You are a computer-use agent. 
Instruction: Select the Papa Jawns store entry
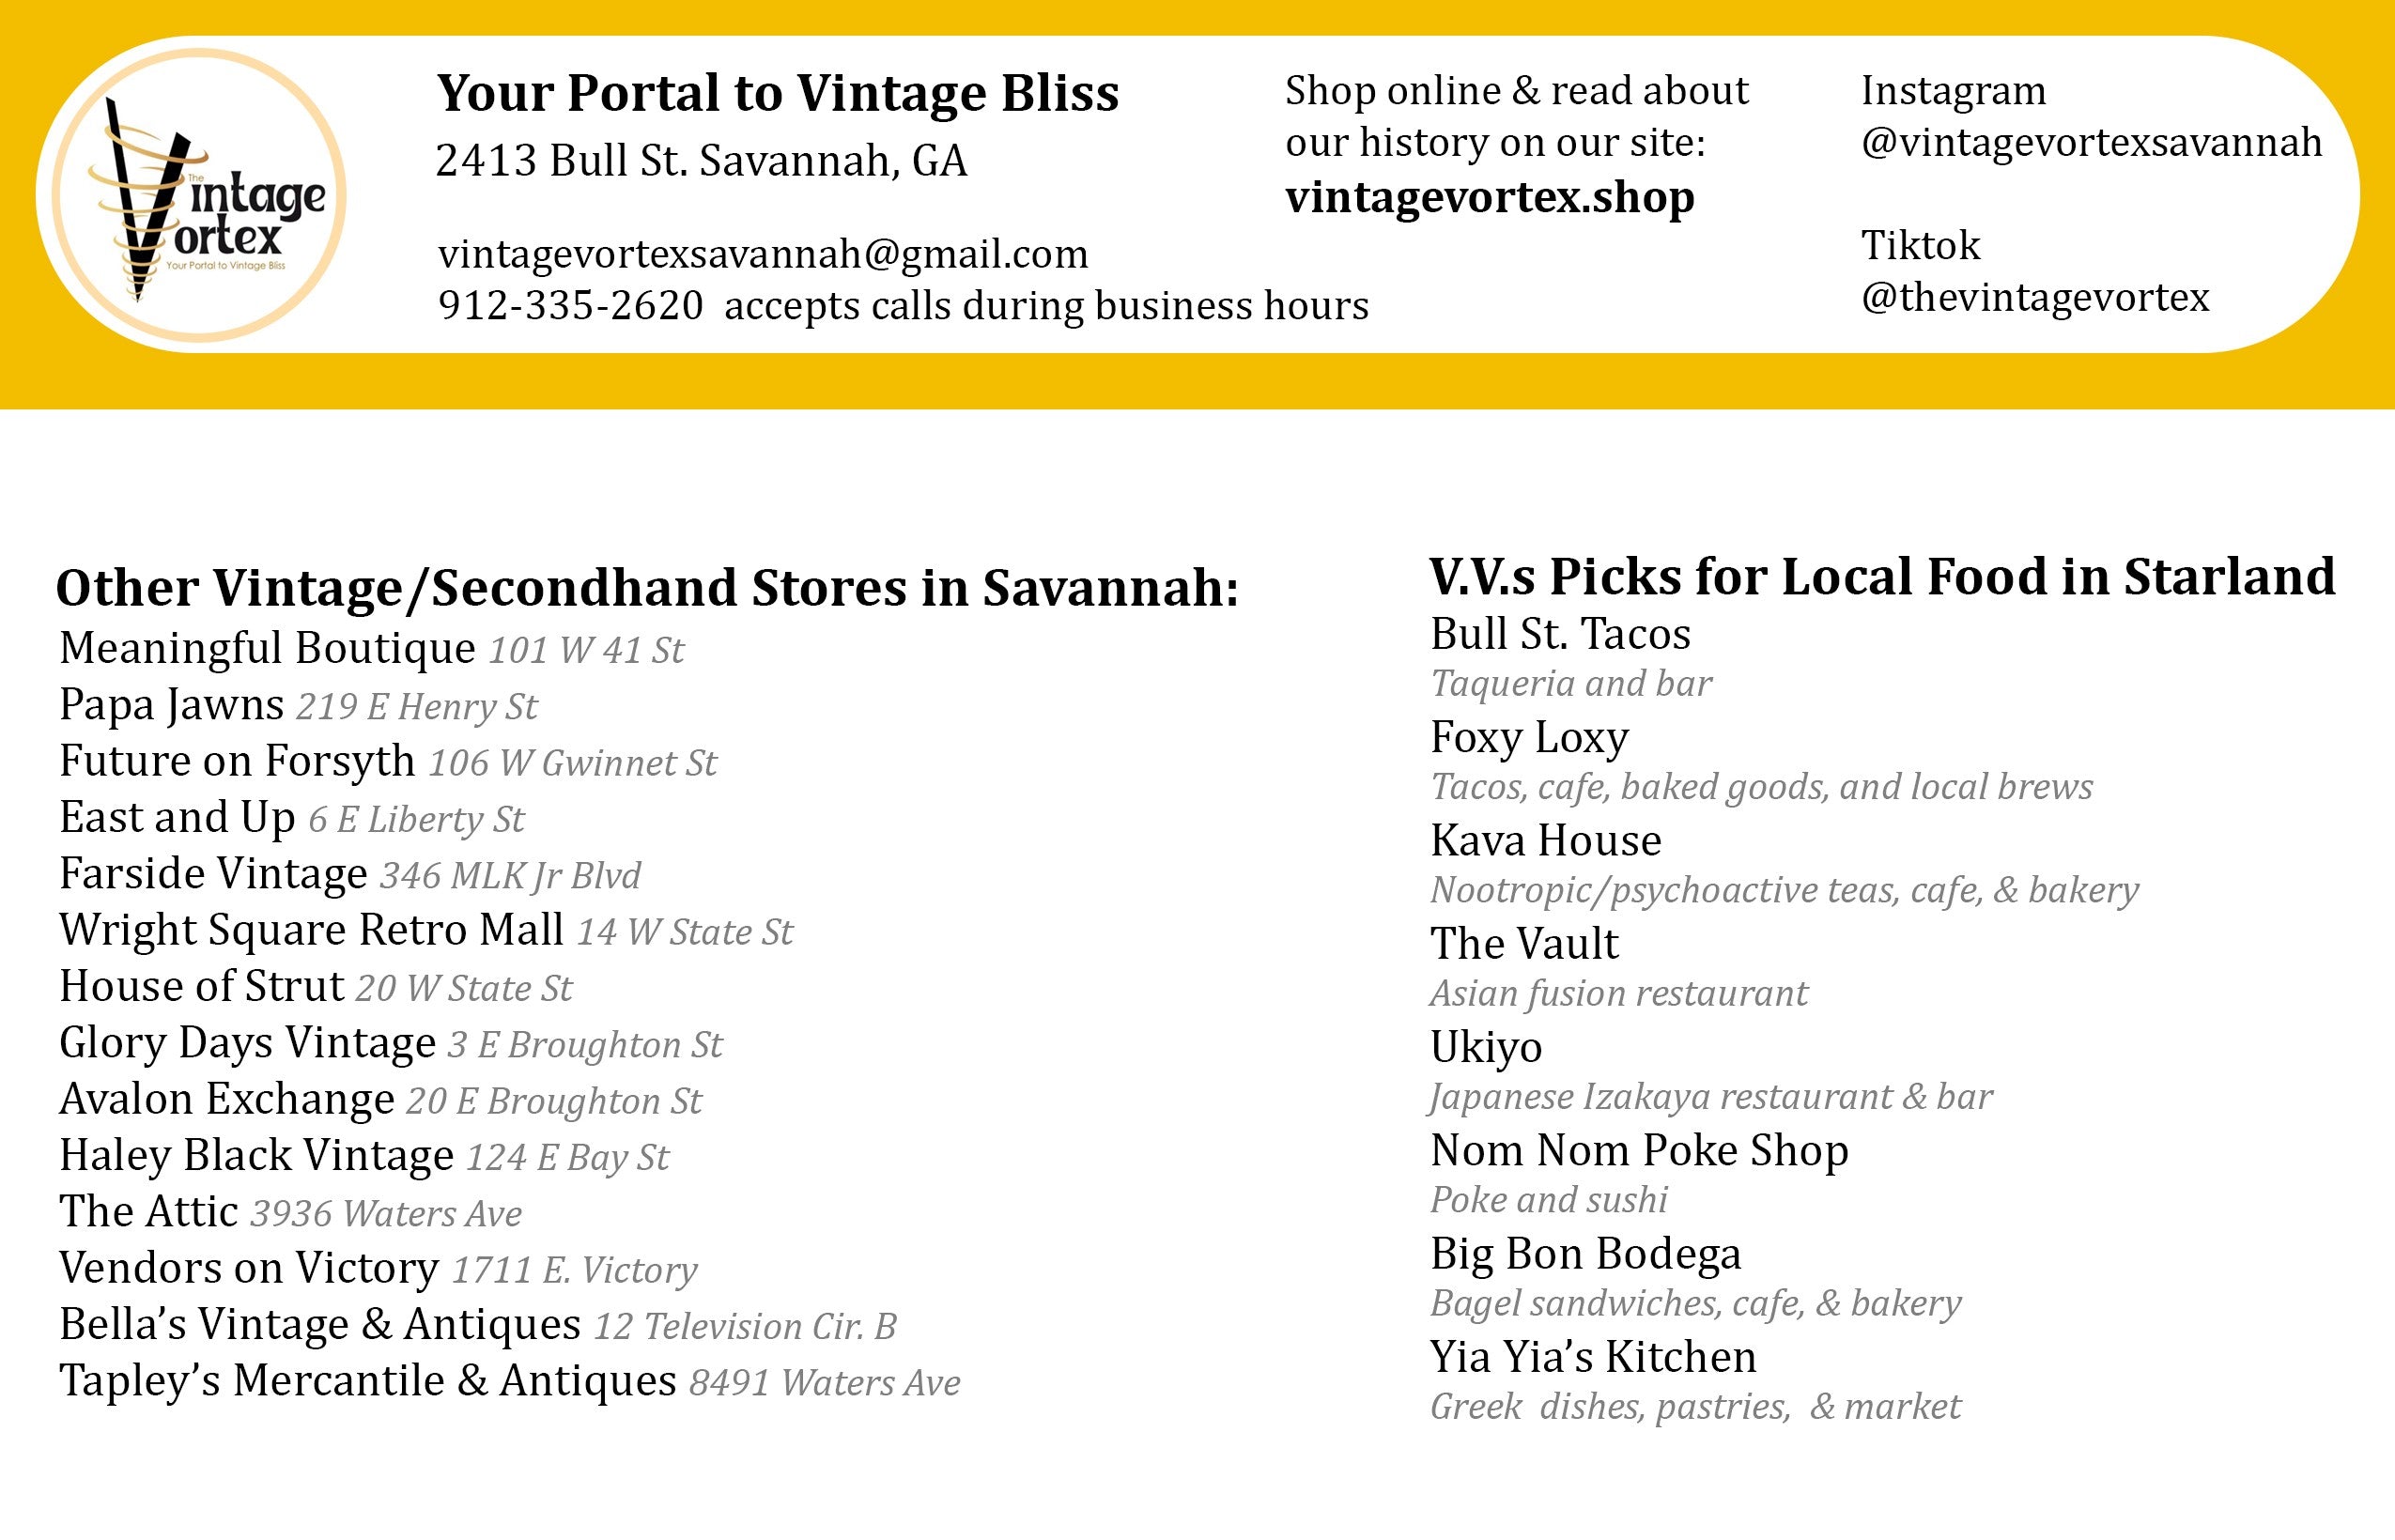(x=172, y=705)
